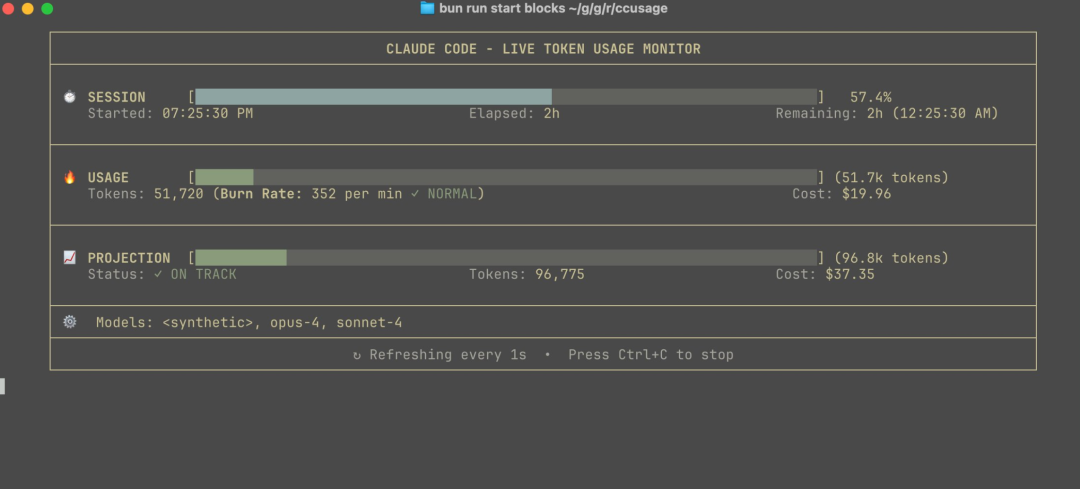The width and height of the screenshot is (1080, 489).
Task: Click the opus-4 model name
Action: click(295, 322)
